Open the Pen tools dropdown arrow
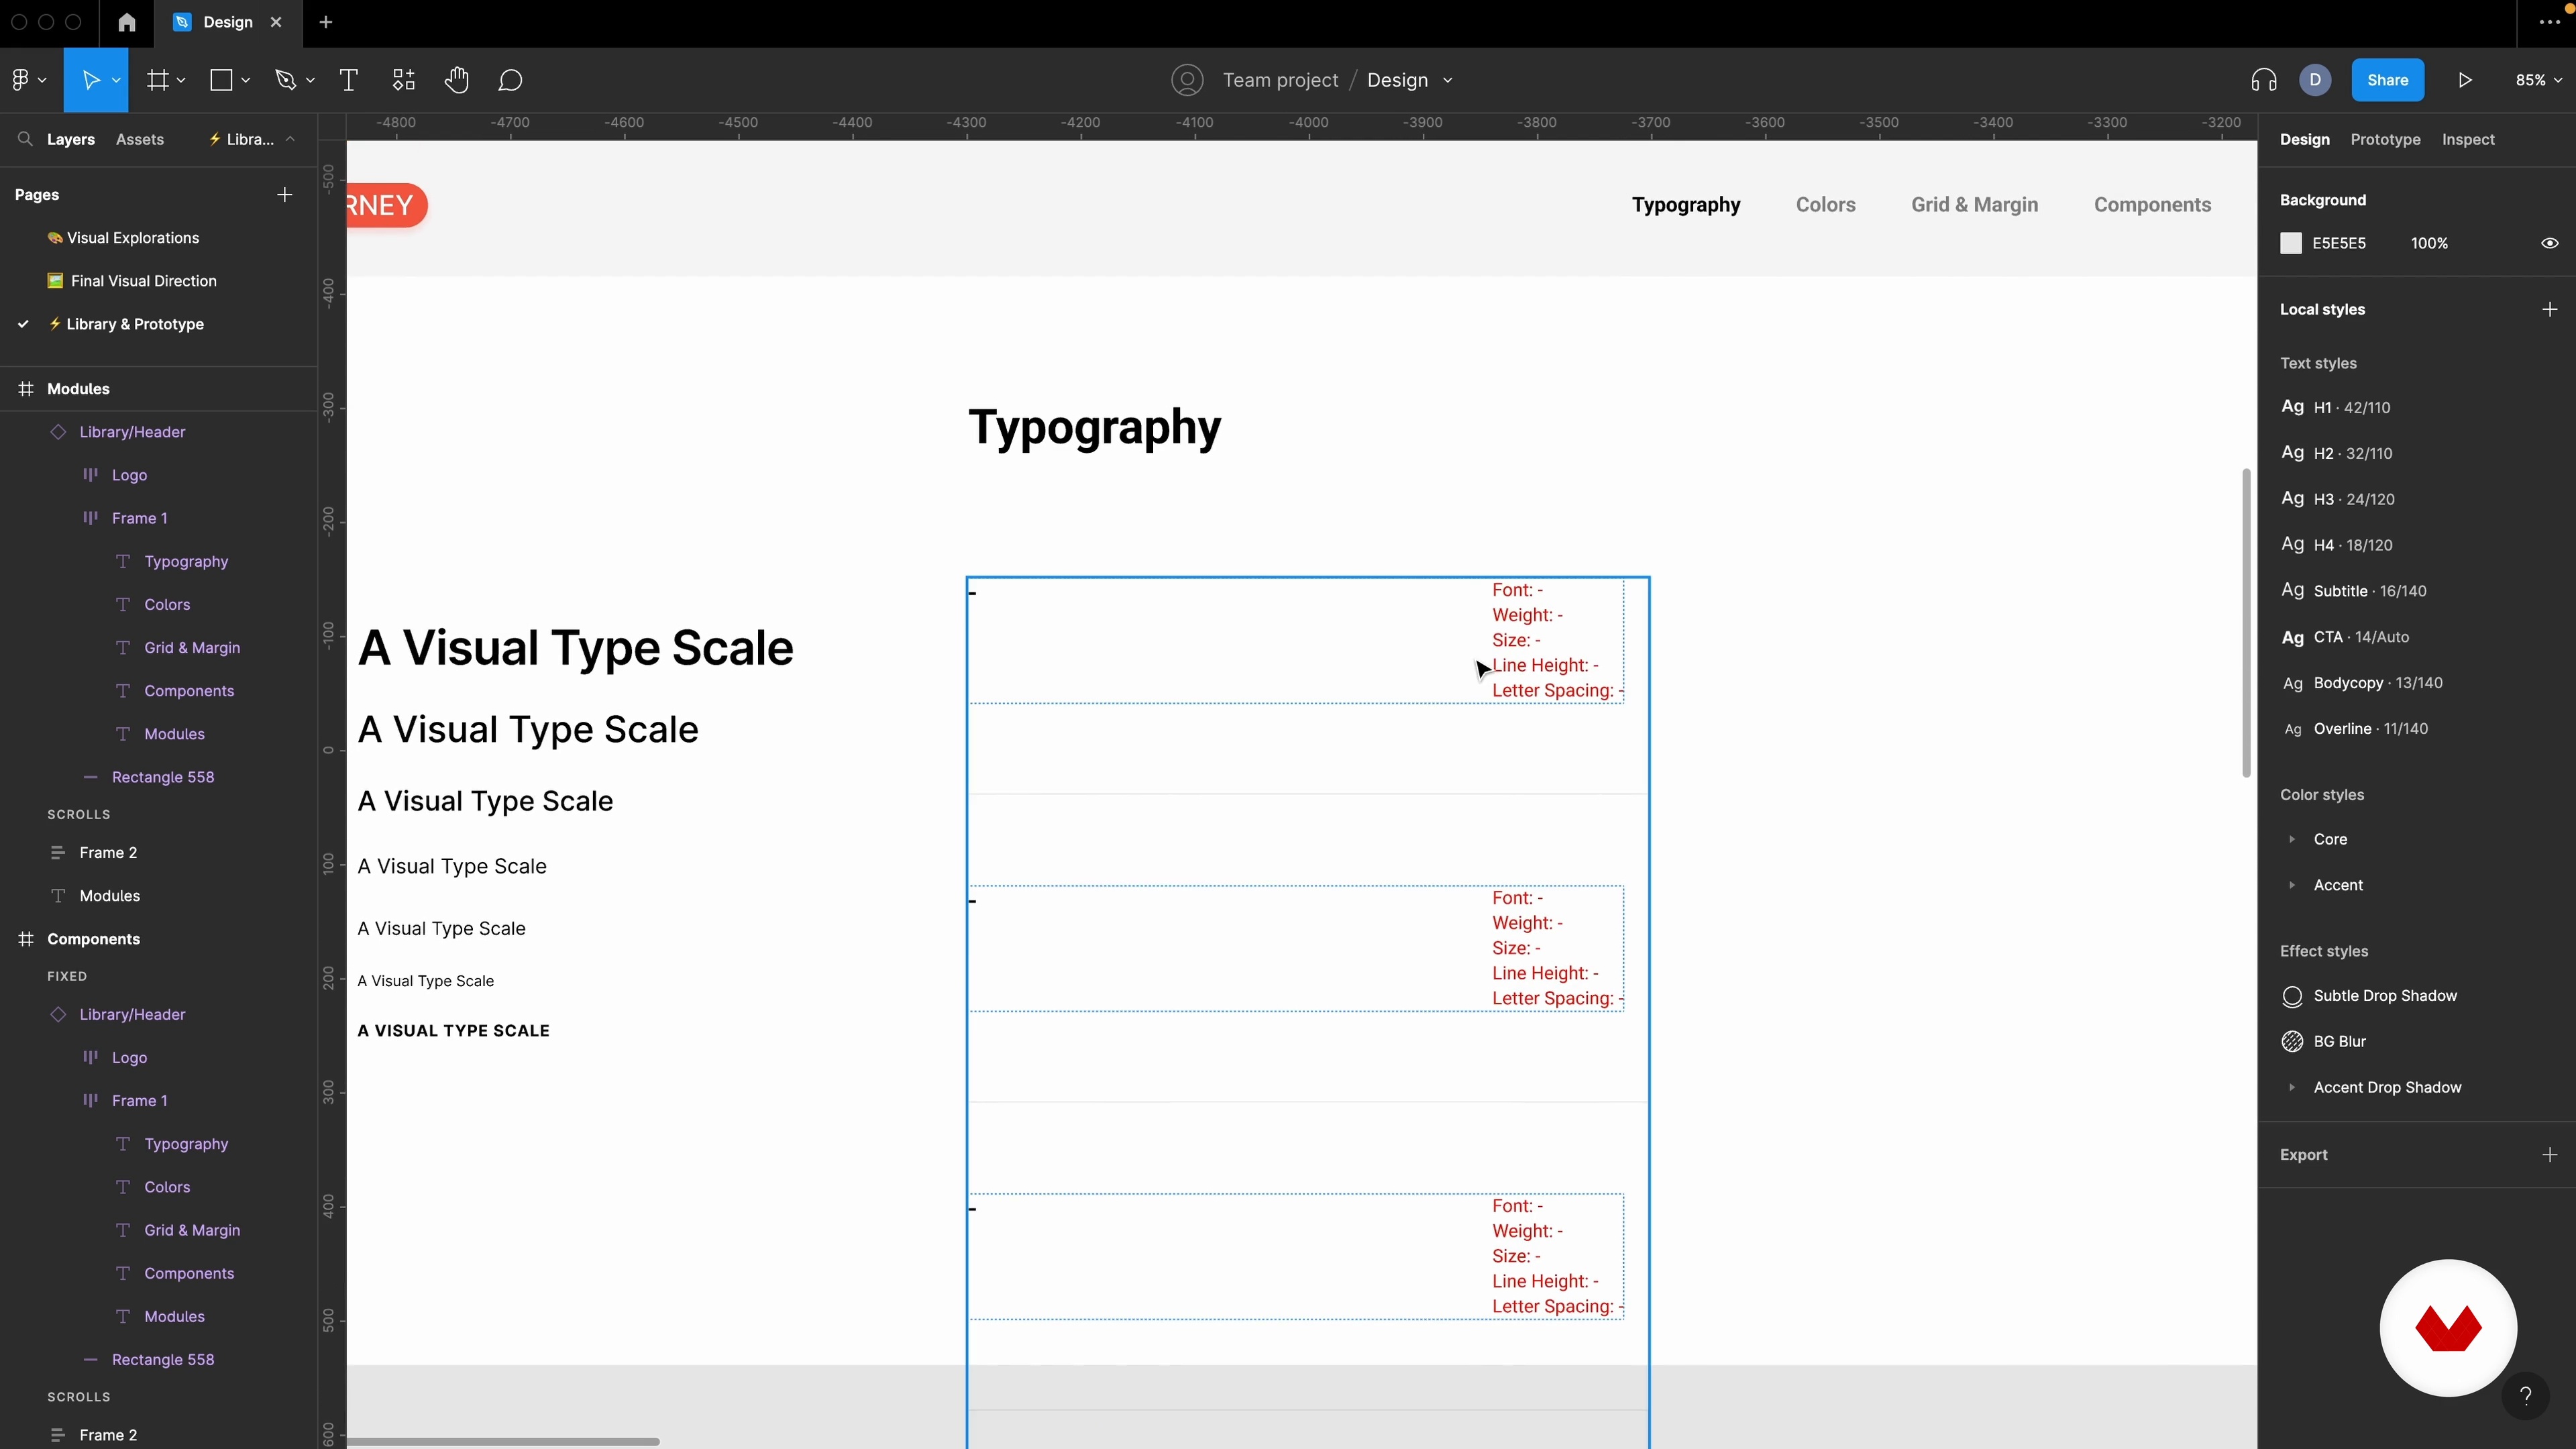The height and width of the screenshot is (1449, 2576). pos(310,80)
